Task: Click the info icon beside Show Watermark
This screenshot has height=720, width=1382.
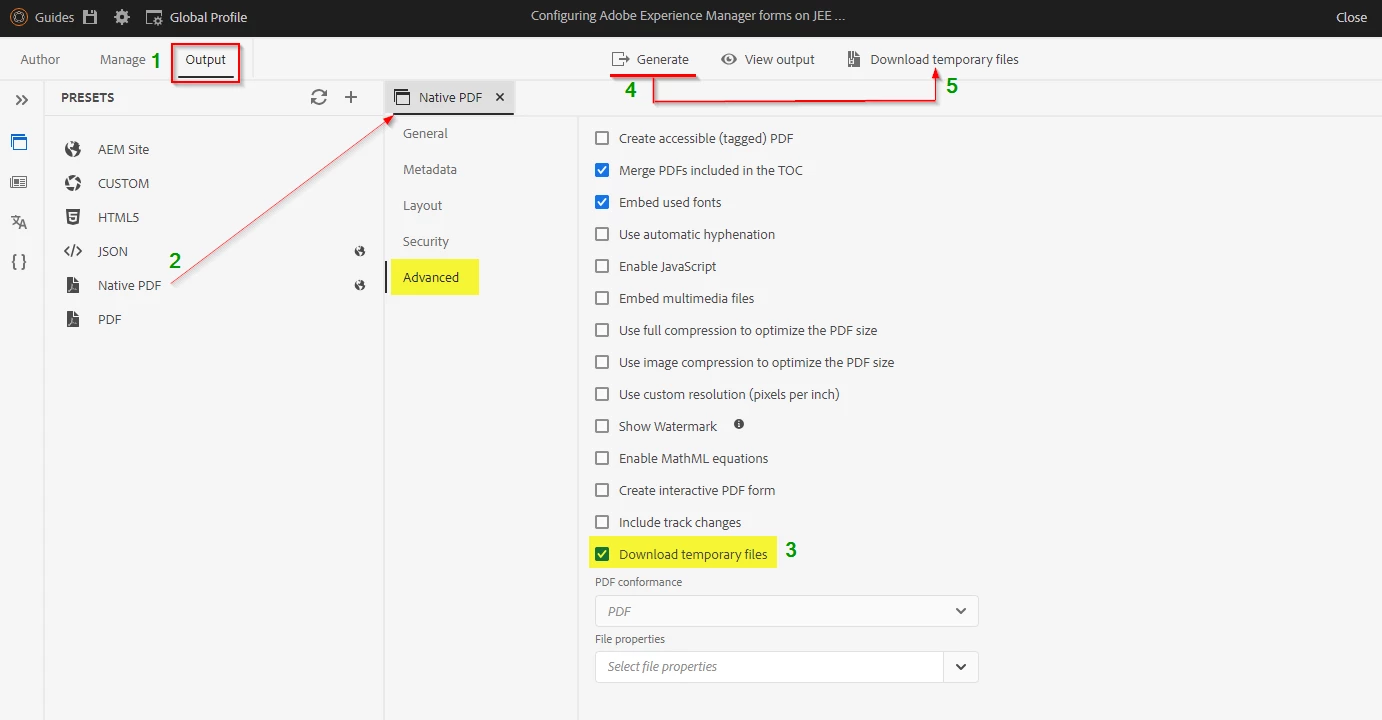Action: [739, 424]
